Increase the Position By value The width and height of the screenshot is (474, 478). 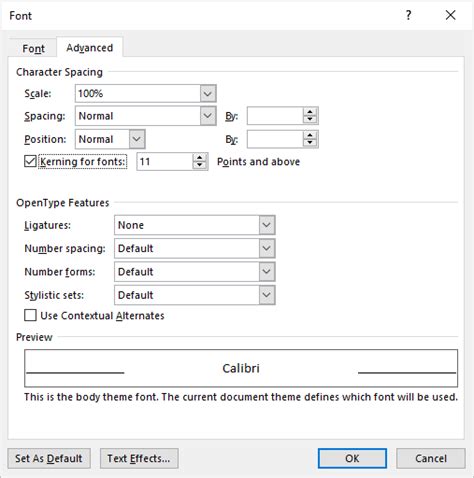pos(310,135)
